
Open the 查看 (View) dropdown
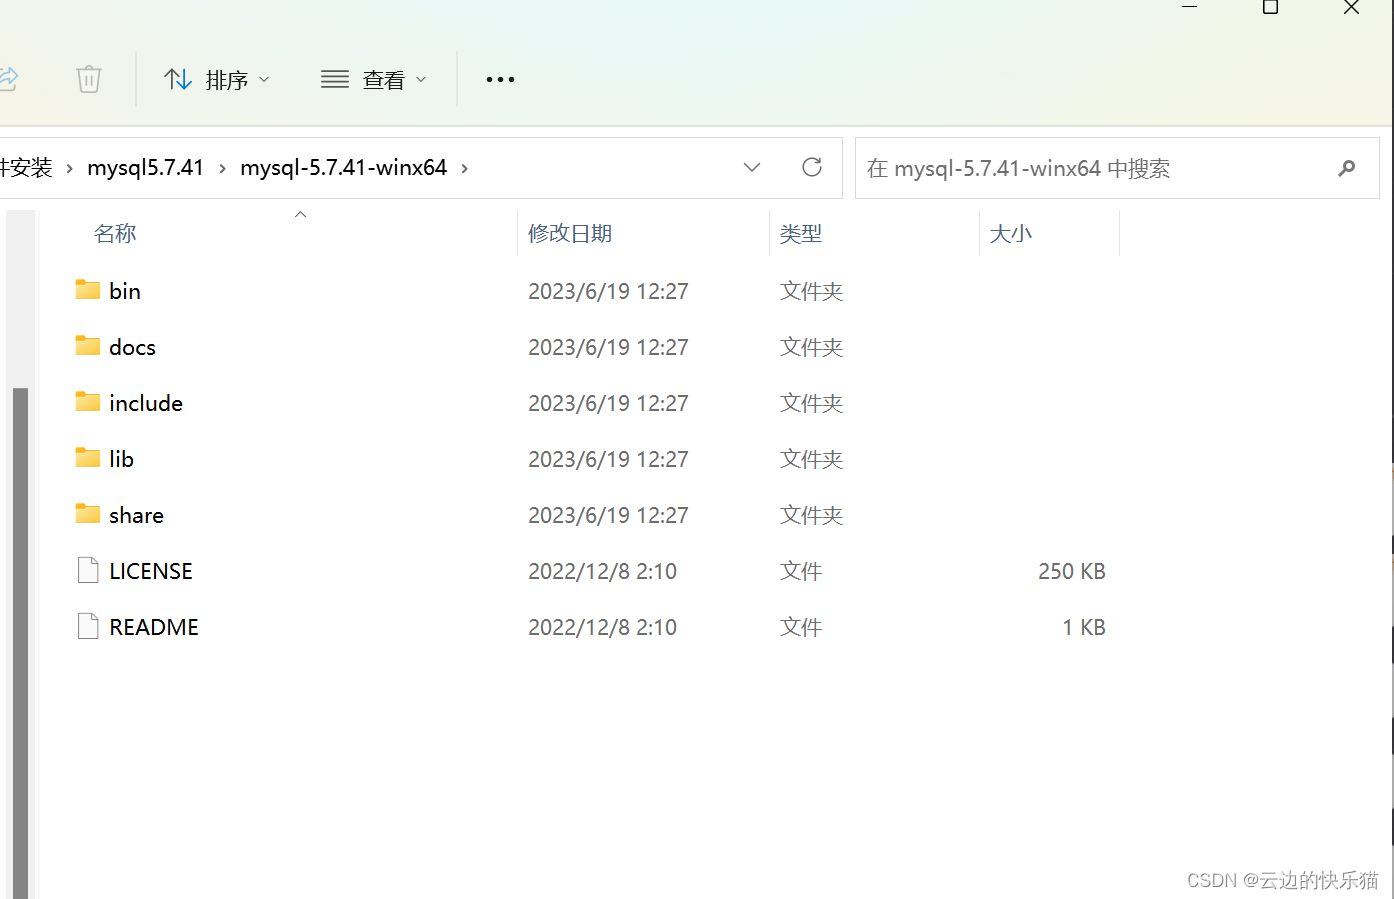pyautogui.click(x=375, y=79)
